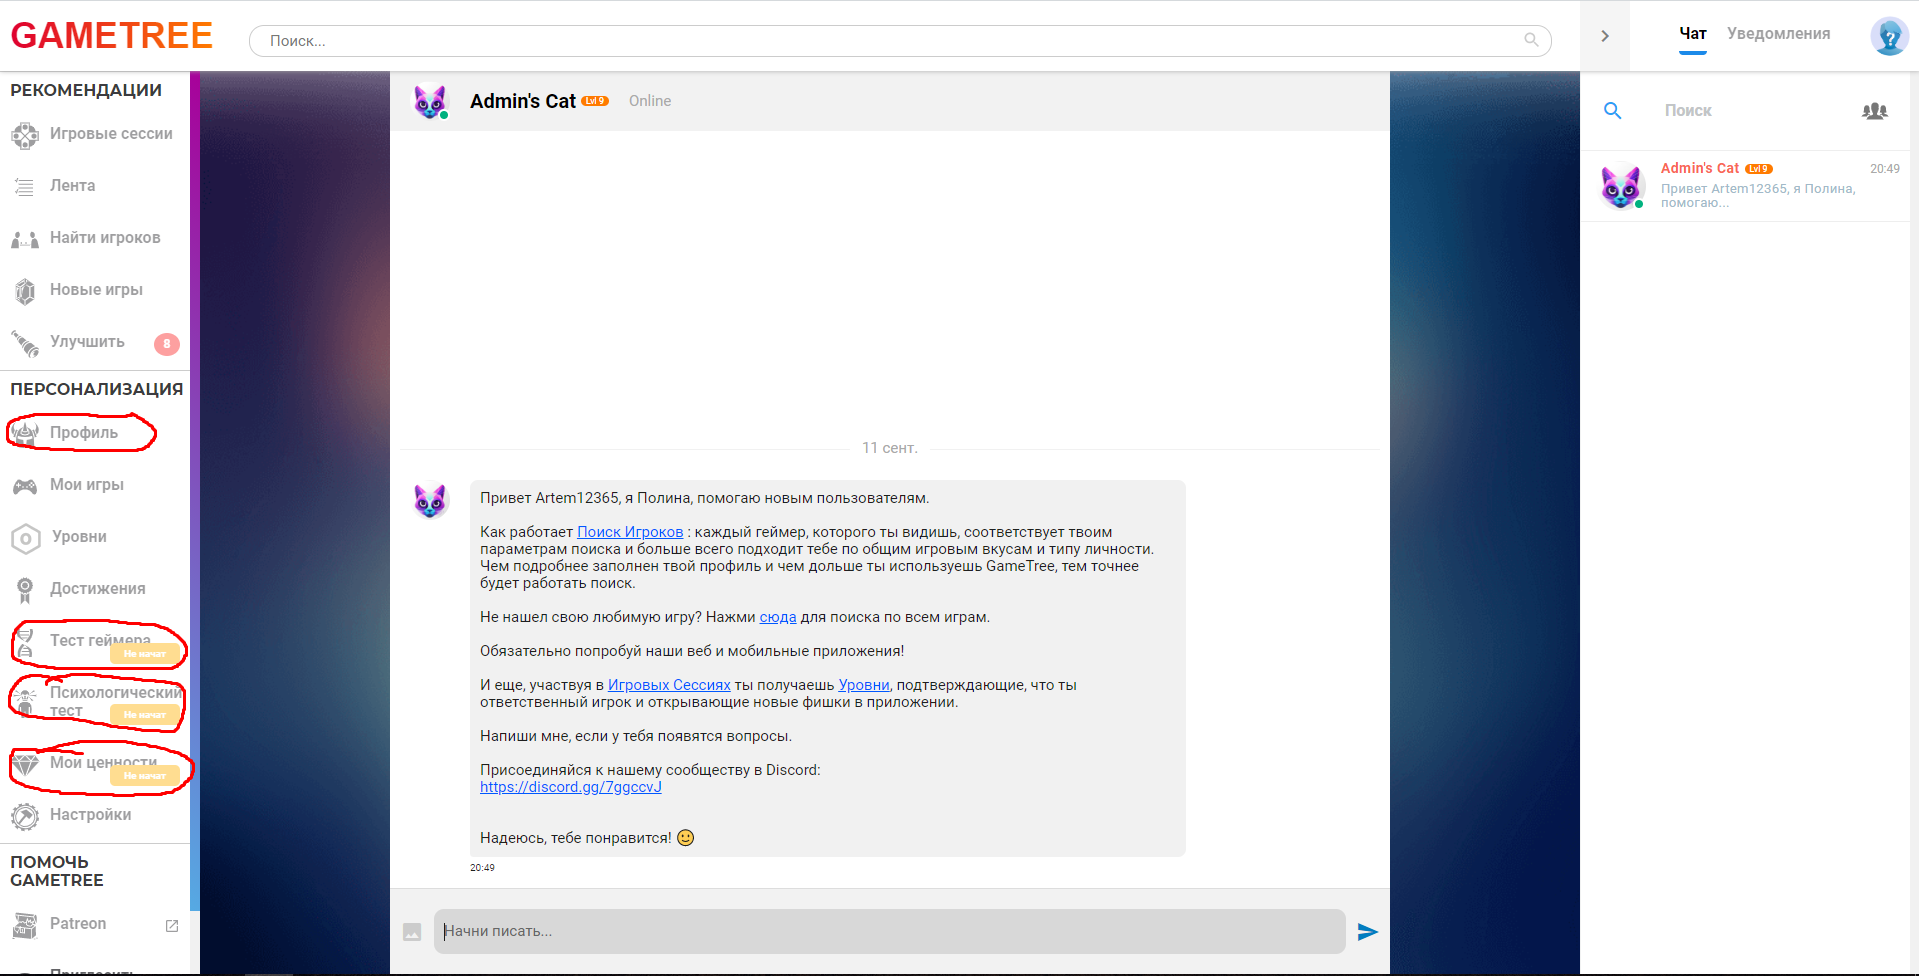
Task: Open the Улучшить menu item
Action: [x=88, y=342]
